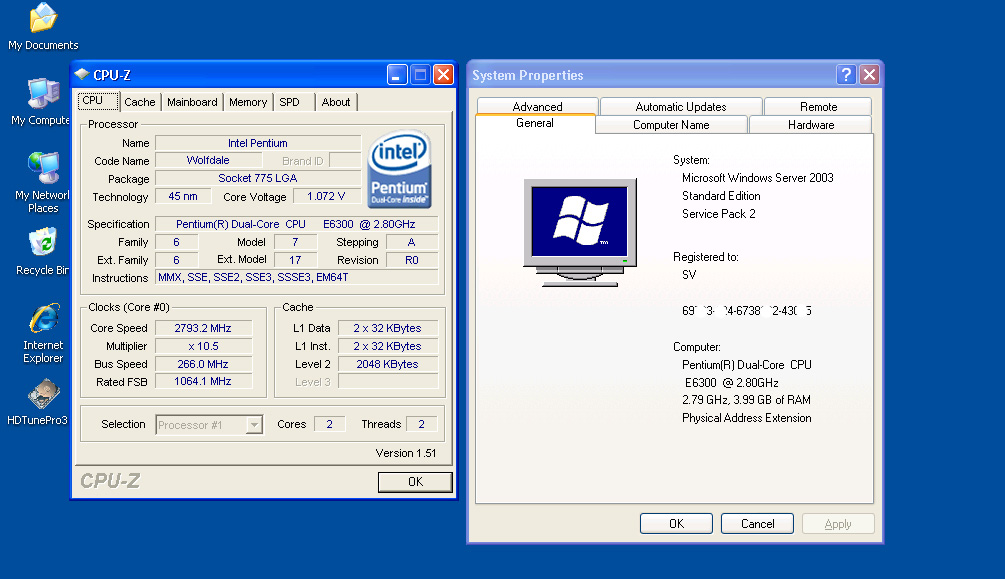Viewport: 1005px width, 579px height.
Task: Select the Memory tab in CPU-Z
Action: click(x=248, y=102)
